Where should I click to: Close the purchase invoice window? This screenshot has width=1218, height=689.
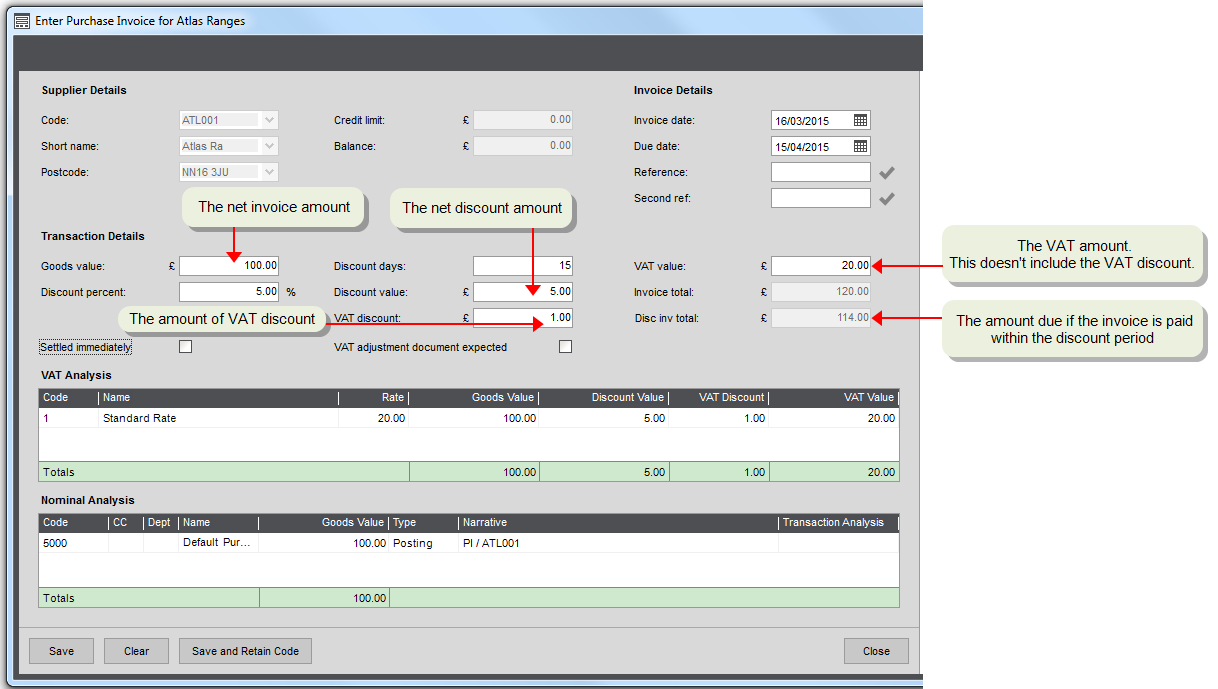pos(876,651)
